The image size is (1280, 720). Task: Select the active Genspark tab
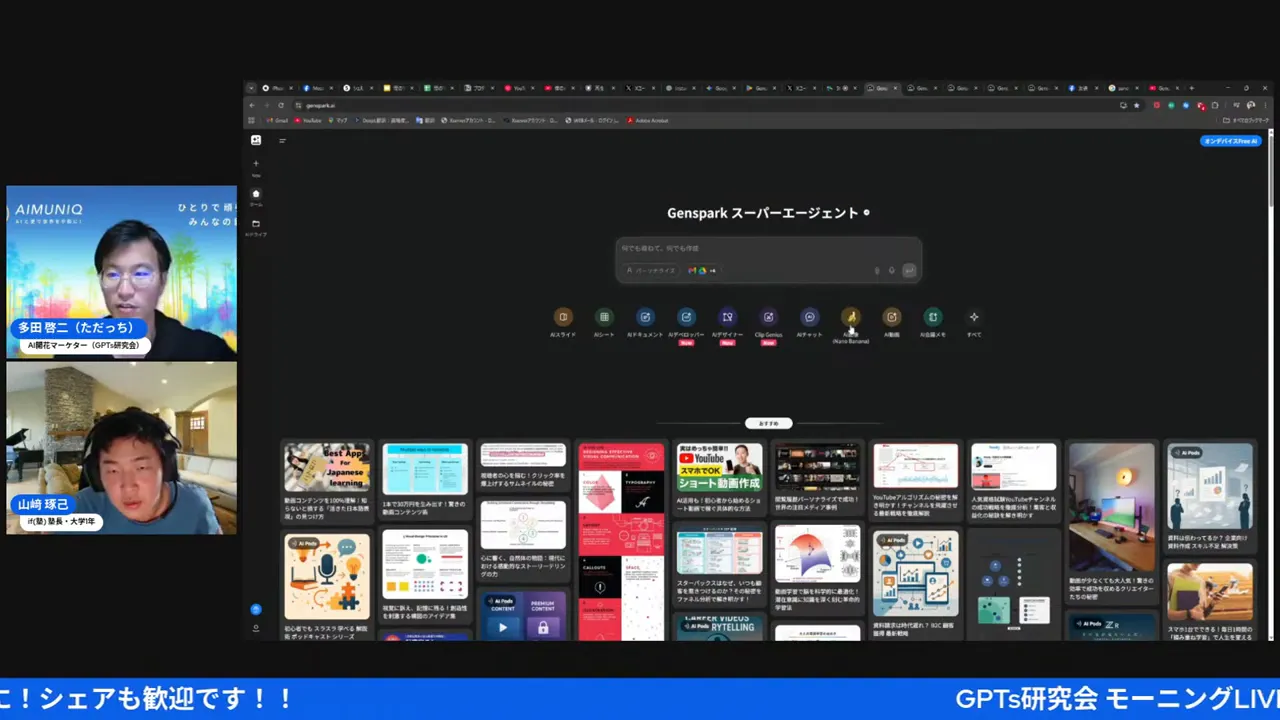(x=880, y=88)
